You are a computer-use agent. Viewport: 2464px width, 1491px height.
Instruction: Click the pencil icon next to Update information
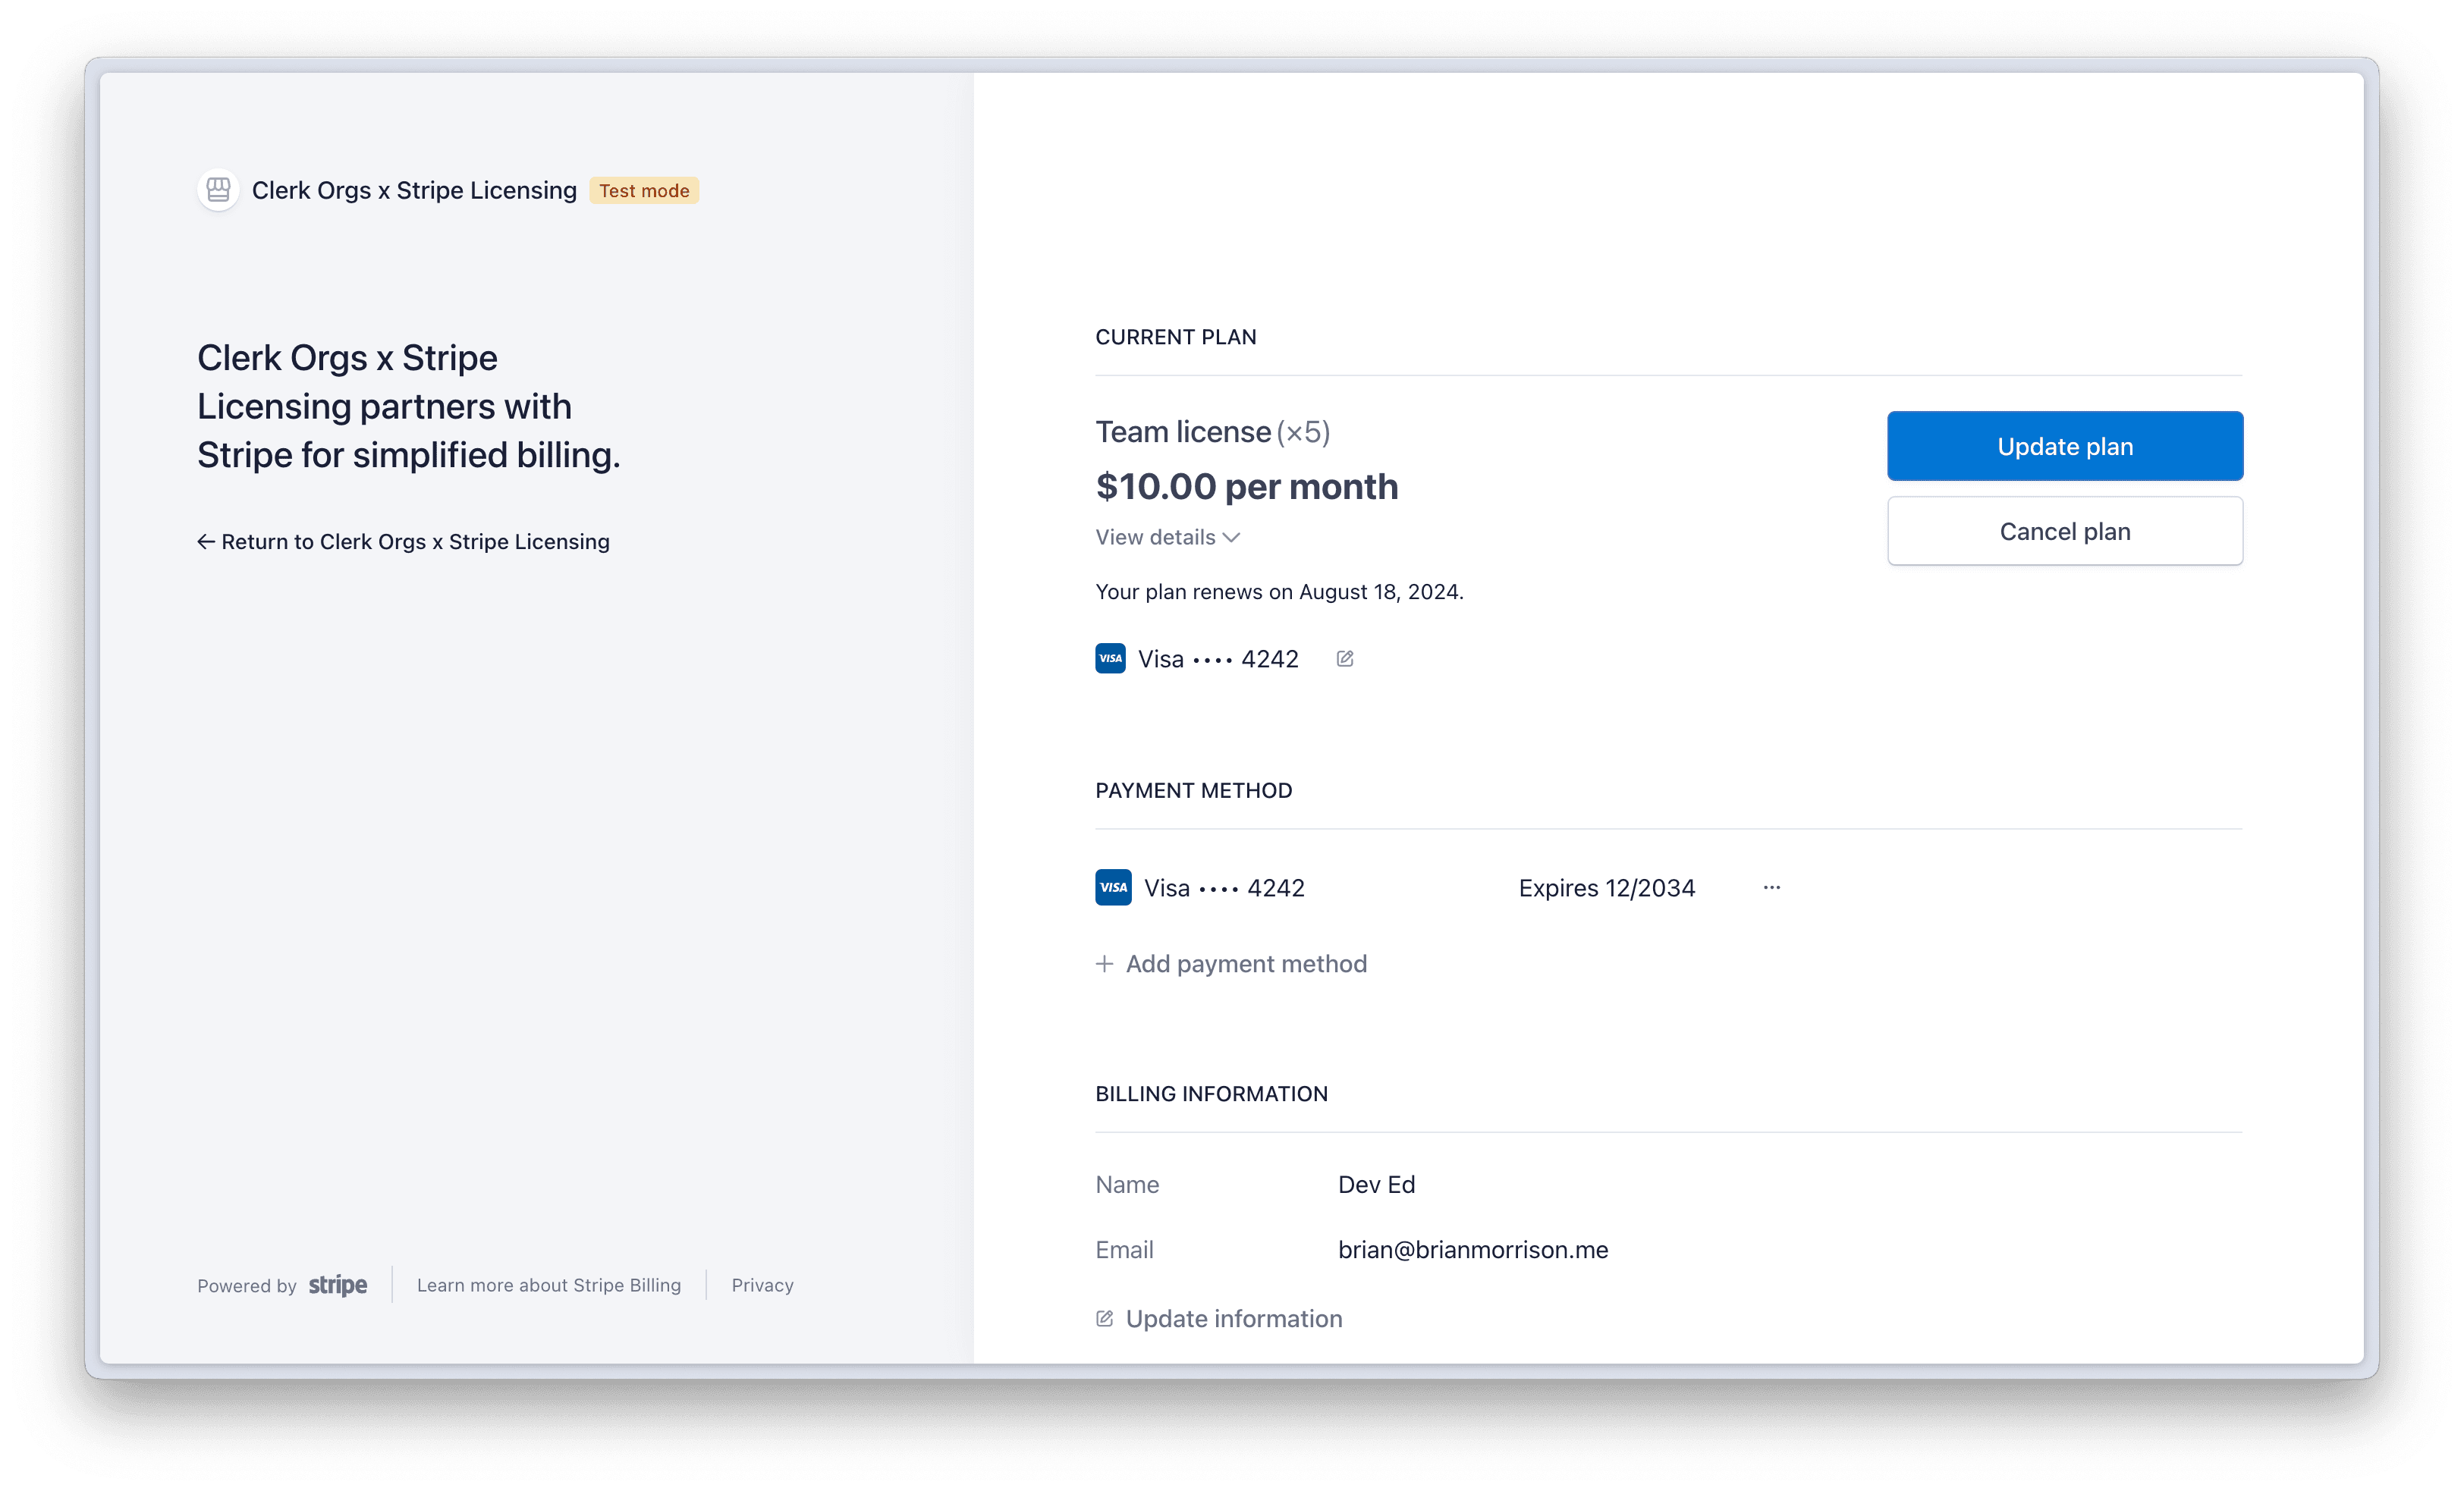click(x=1104, y=1319)
